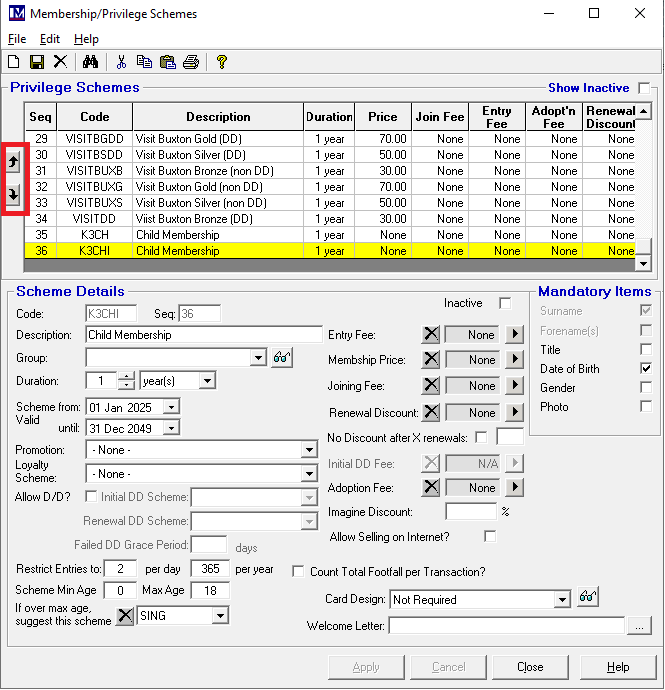Image resolution: width=665 pixels, height=690 pixels.
Task: Click the New document toolbar icon
Action: [14, 62]
